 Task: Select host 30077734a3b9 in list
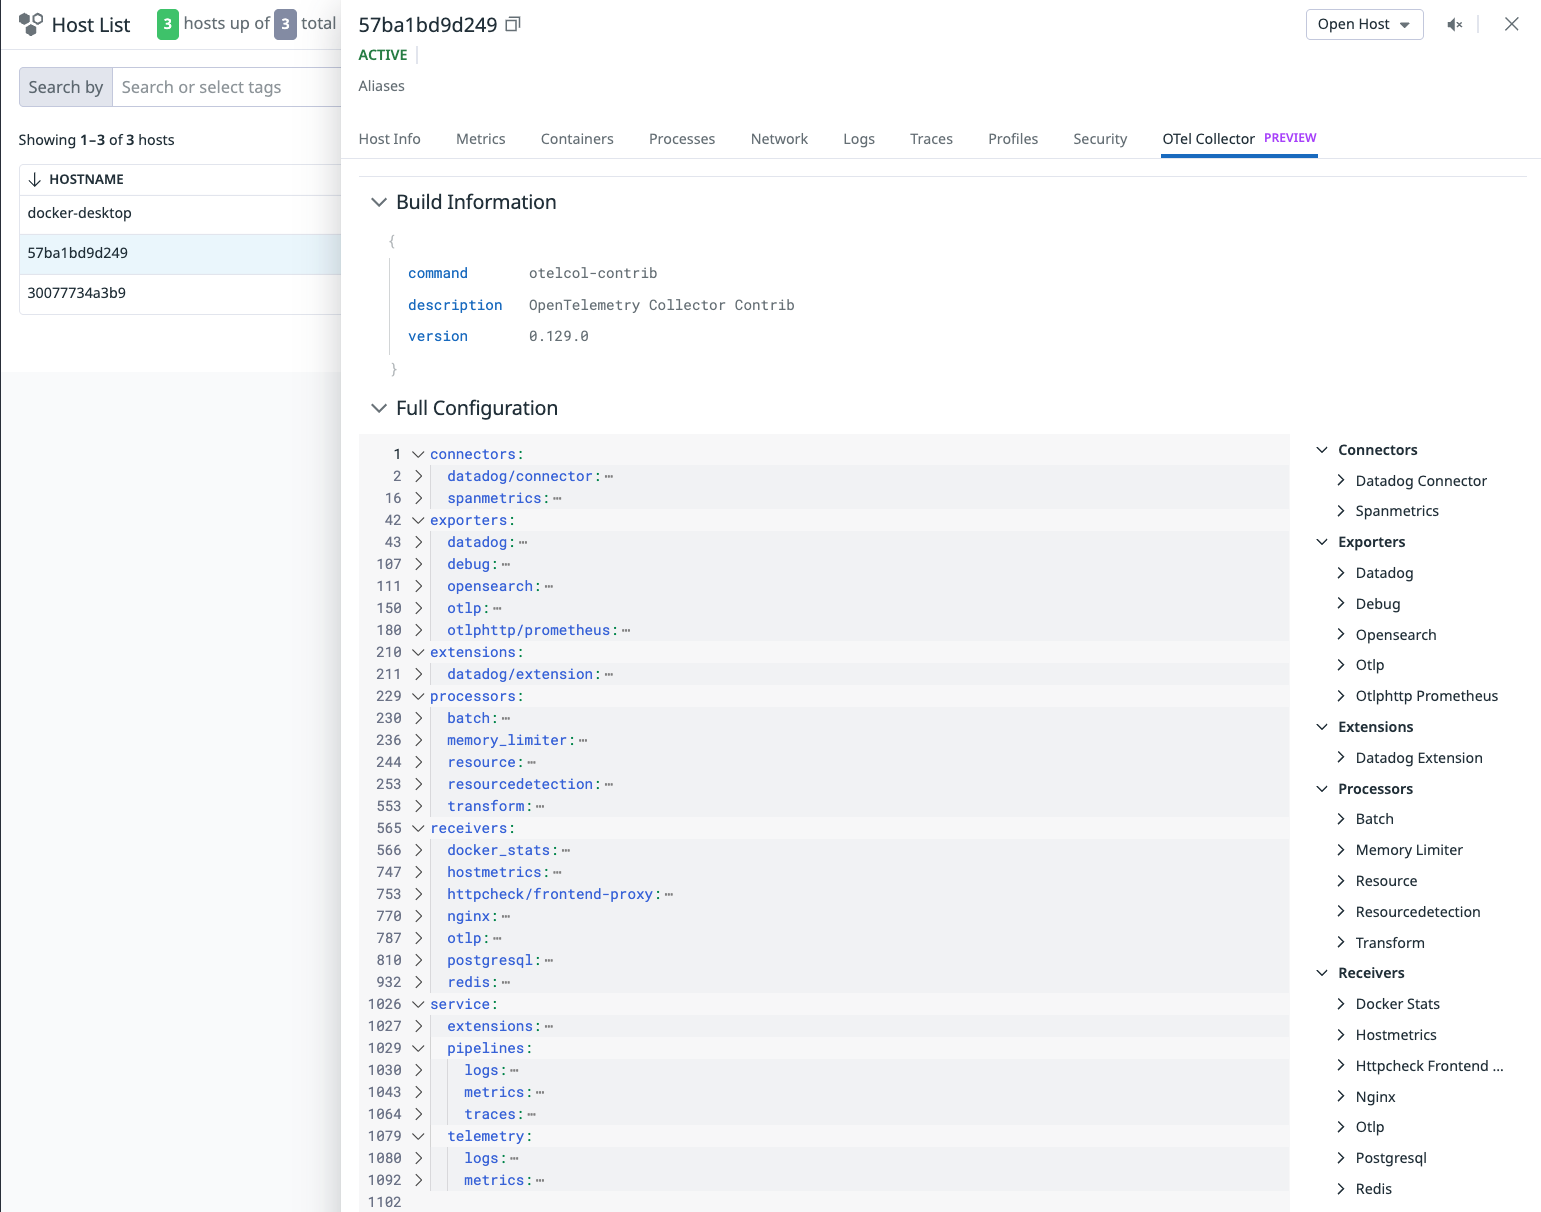(x=180, y=293)
